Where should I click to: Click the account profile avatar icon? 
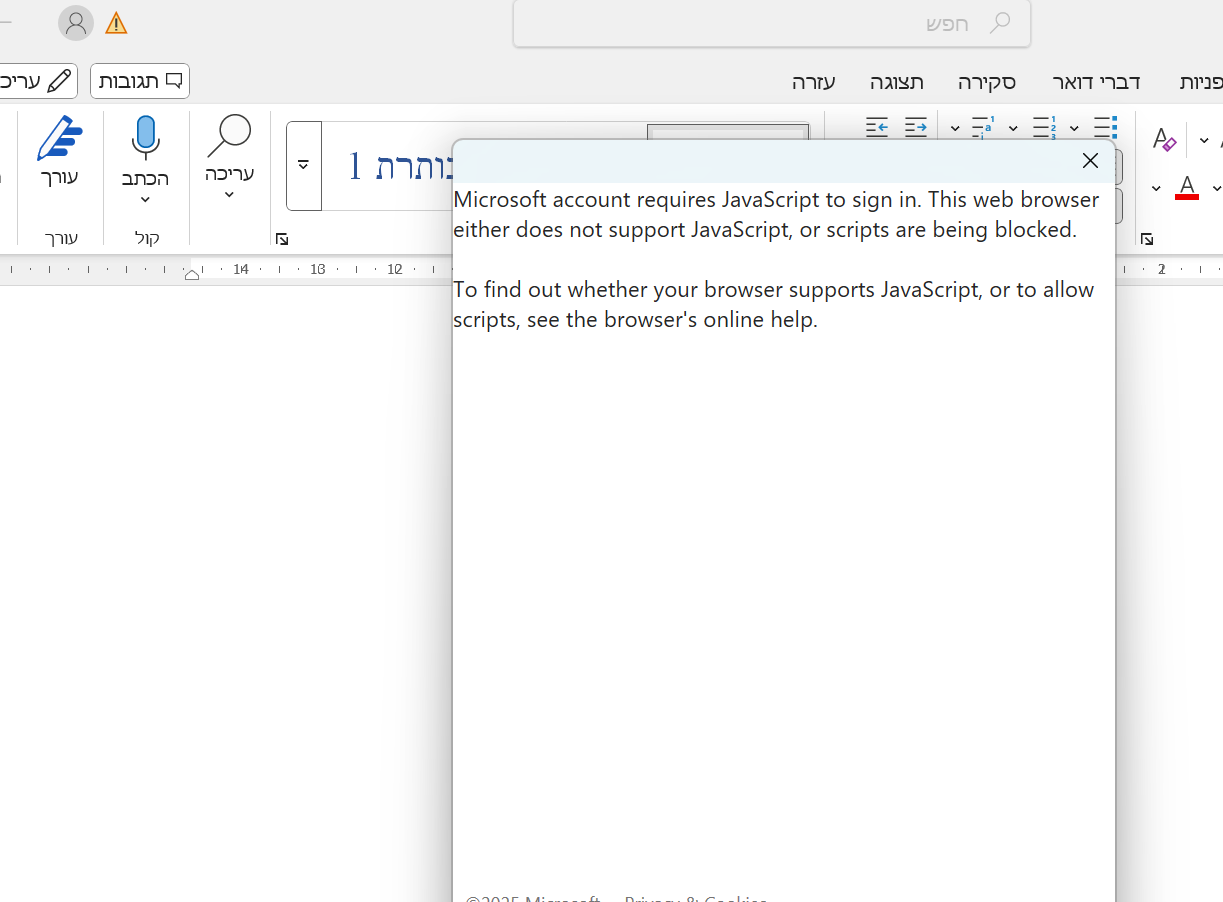(x=76, y=23)
